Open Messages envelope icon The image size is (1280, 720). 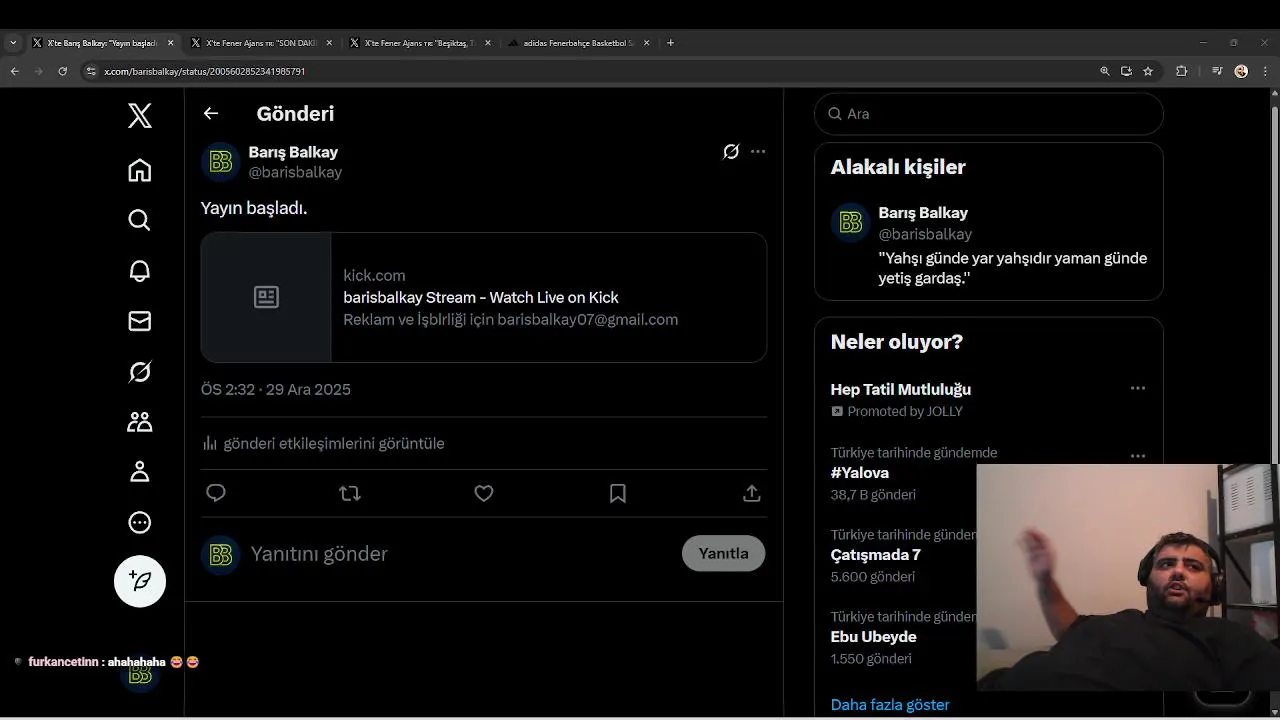140,321
